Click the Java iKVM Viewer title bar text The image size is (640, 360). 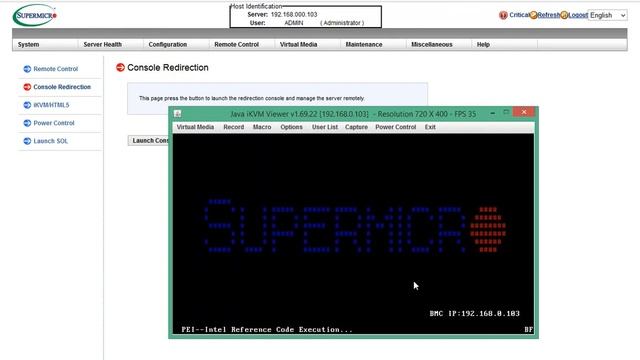point(353,114)
